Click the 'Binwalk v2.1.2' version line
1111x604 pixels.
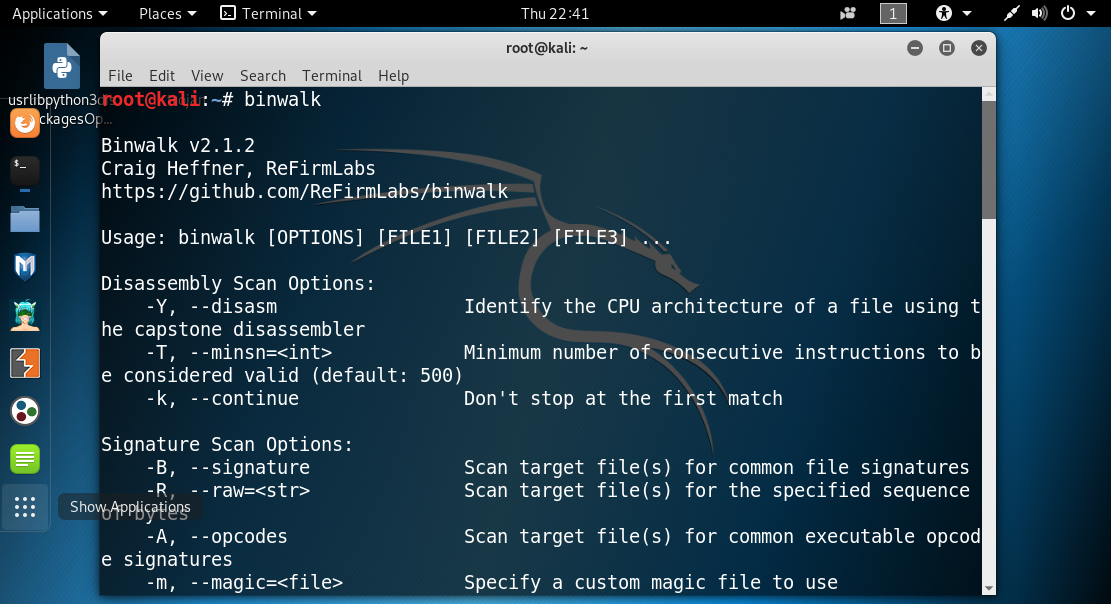tap(178, 145)
